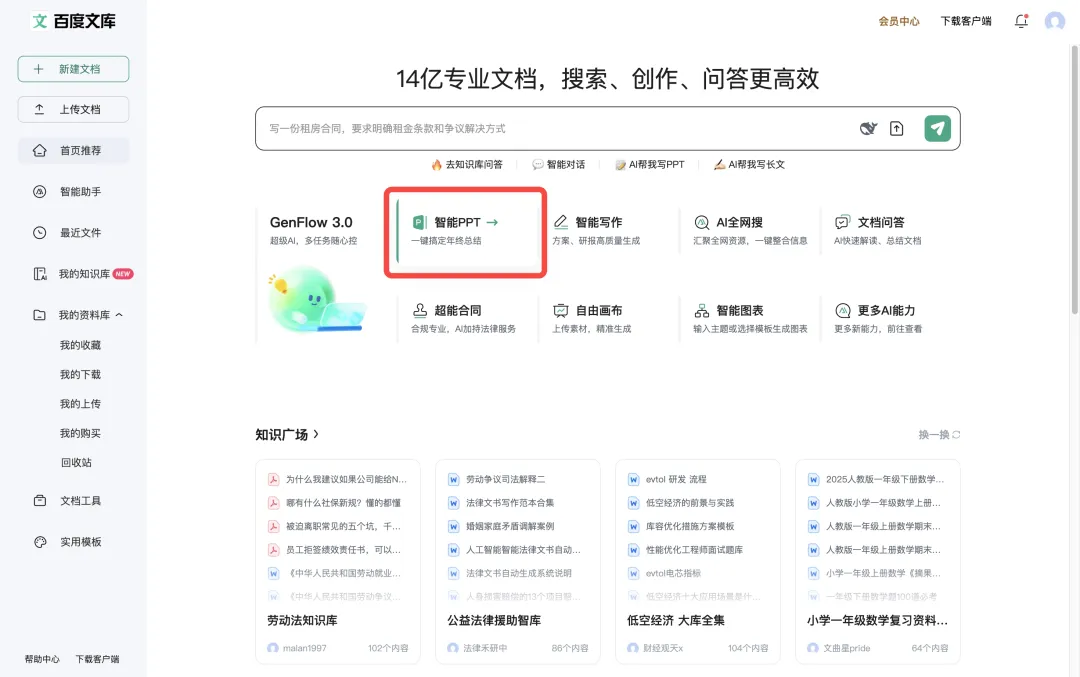The height and width of the screenshot is (677, 1080).
Task: Click 下载客户端 link in sidebar footer
Action: (97, 659)
